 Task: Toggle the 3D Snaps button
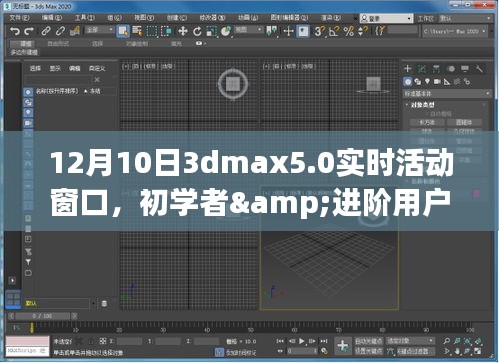318,31
